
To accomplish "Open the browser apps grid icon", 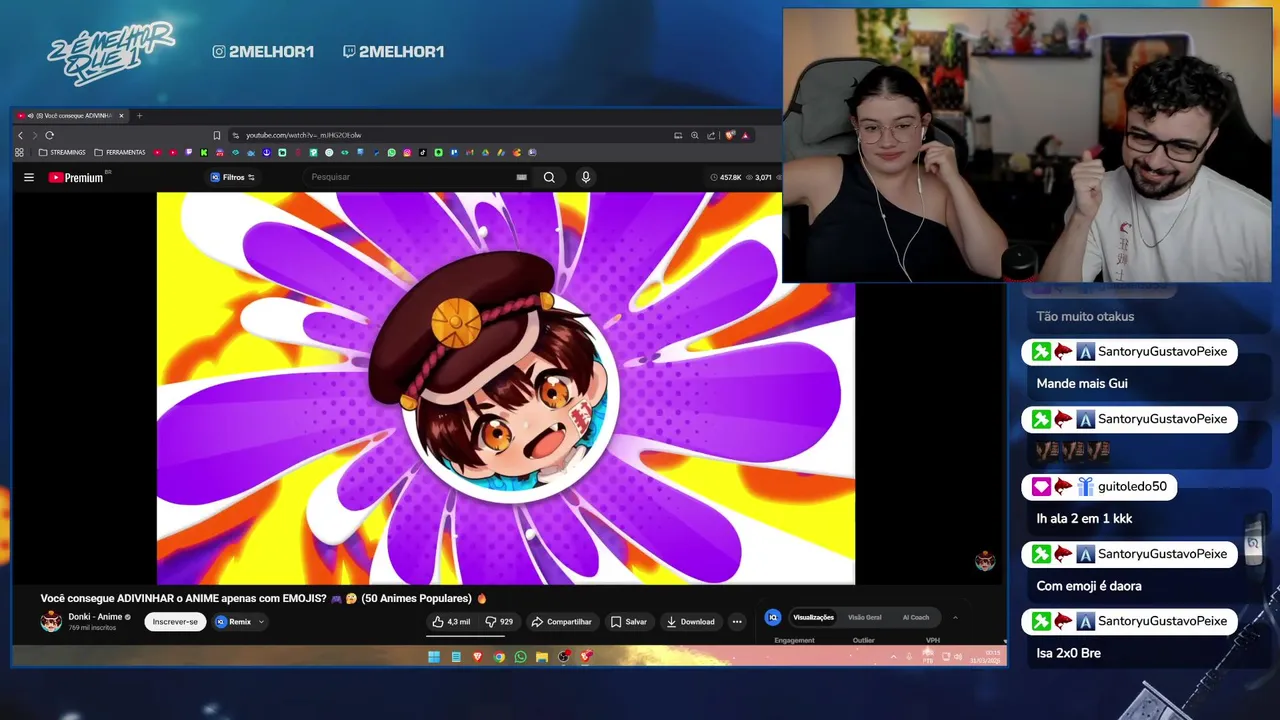I will point(19,152).
